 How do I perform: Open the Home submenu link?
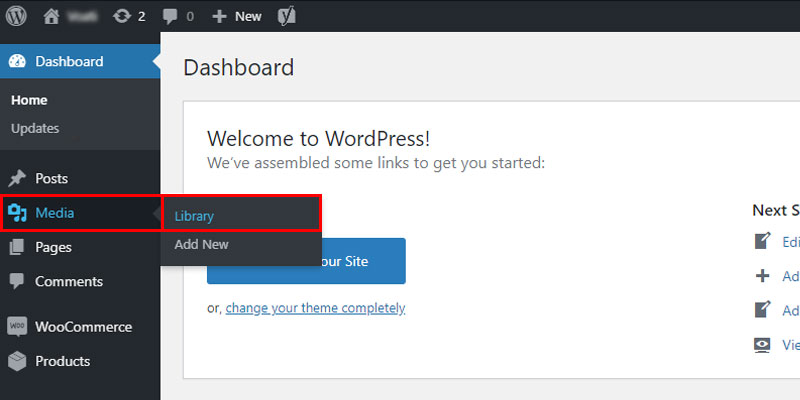coord(29,101)
